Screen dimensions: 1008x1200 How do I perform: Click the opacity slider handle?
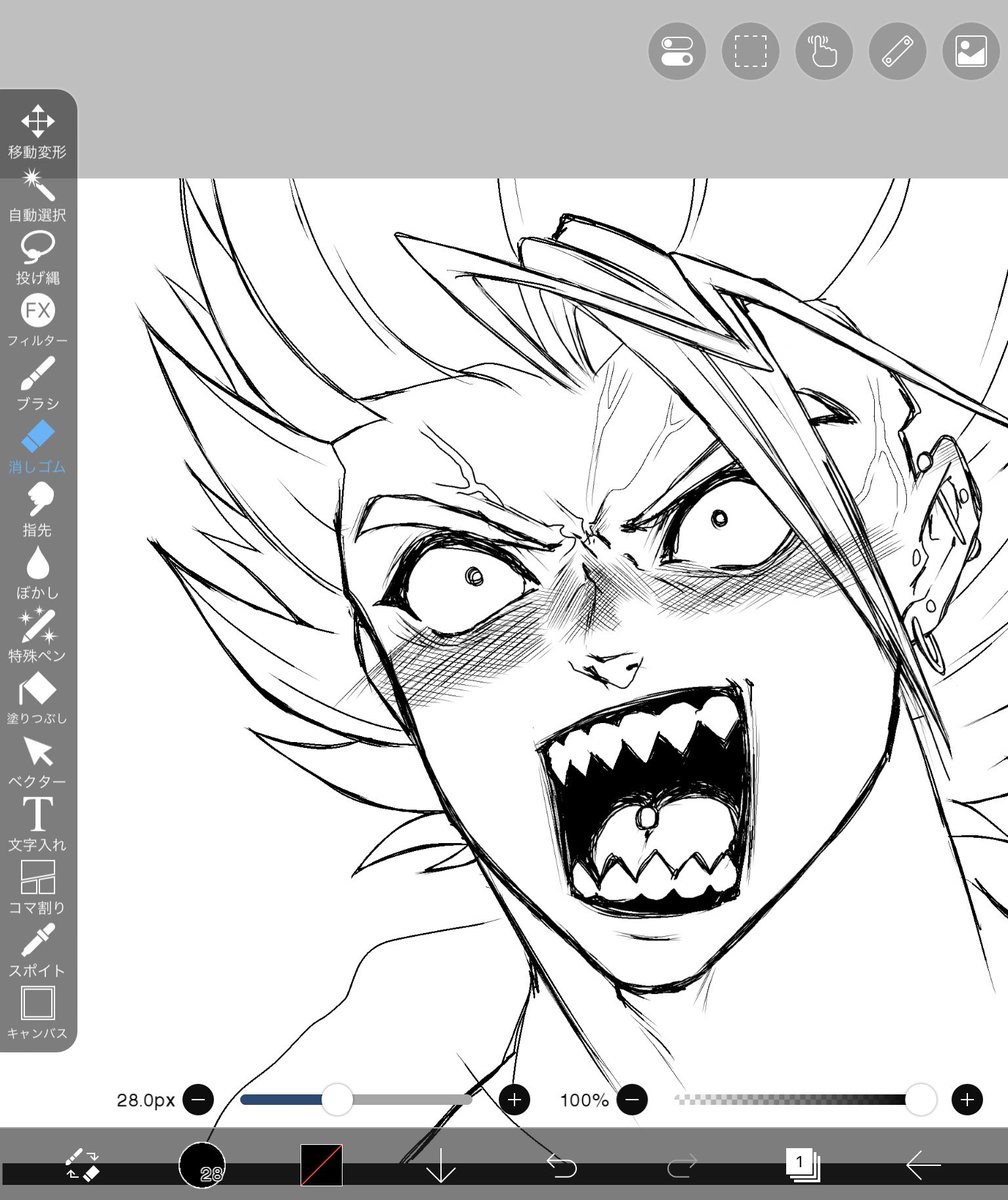(x=920, y=1099)
